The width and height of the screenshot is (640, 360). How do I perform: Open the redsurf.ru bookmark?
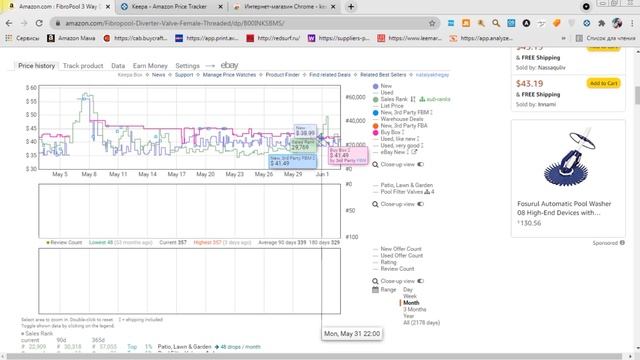[x=273, y=38]
